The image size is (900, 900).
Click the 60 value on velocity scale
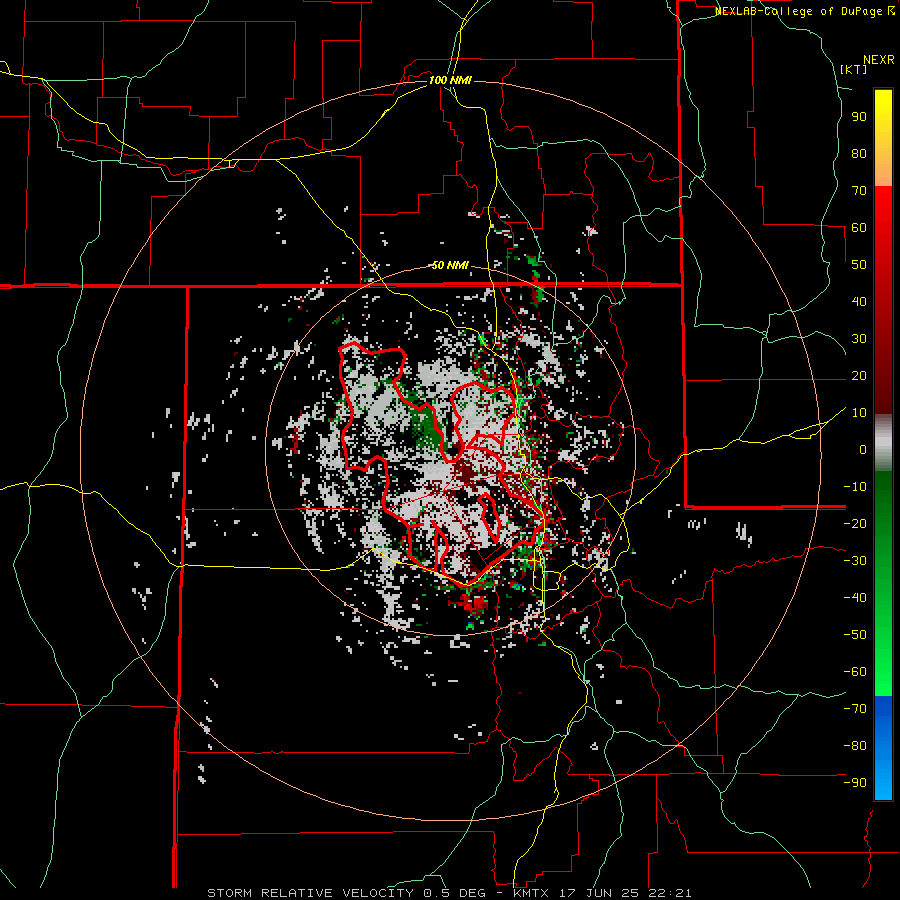coord(859,227)
